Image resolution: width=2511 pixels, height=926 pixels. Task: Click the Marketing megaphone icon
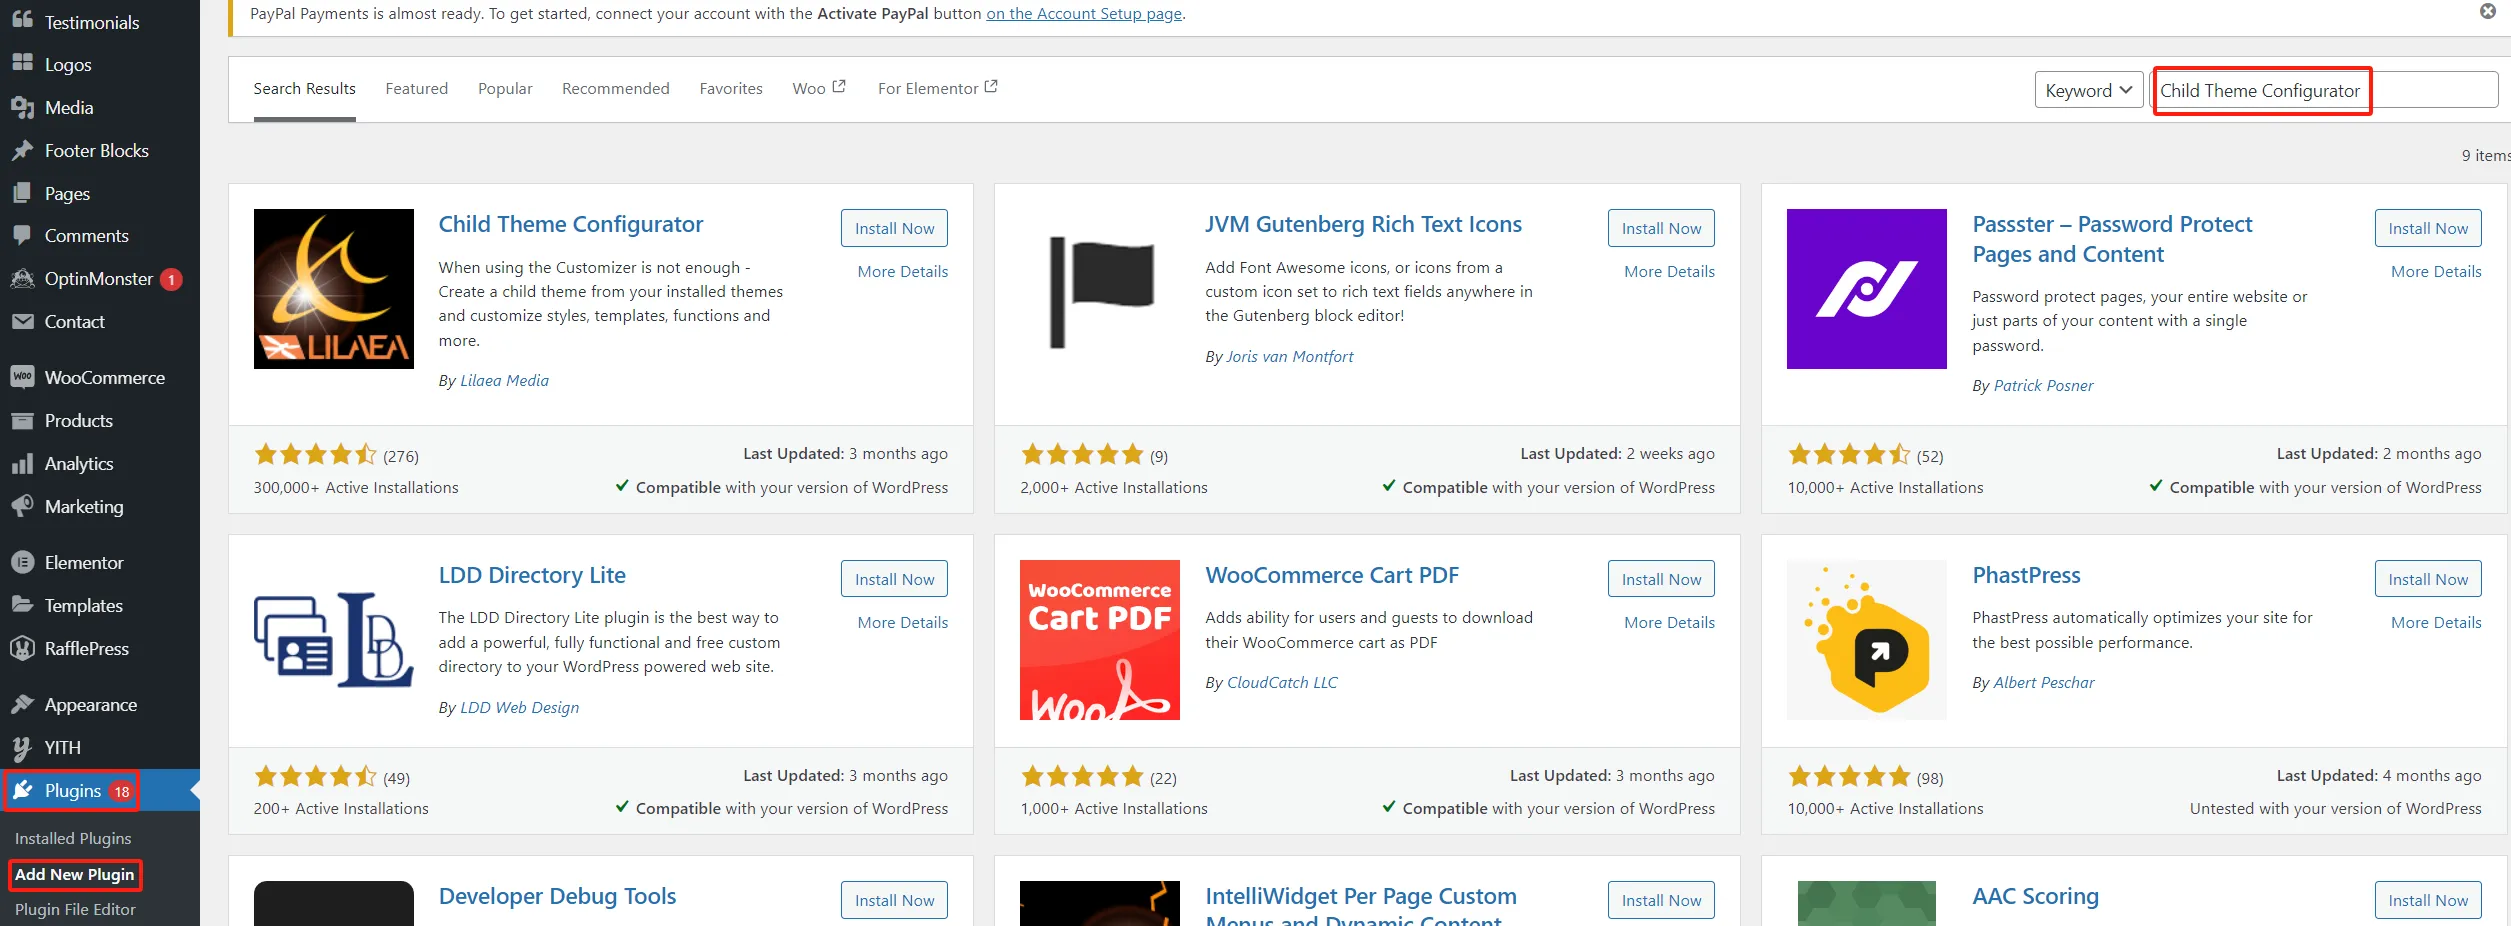[x=22, y=507]
